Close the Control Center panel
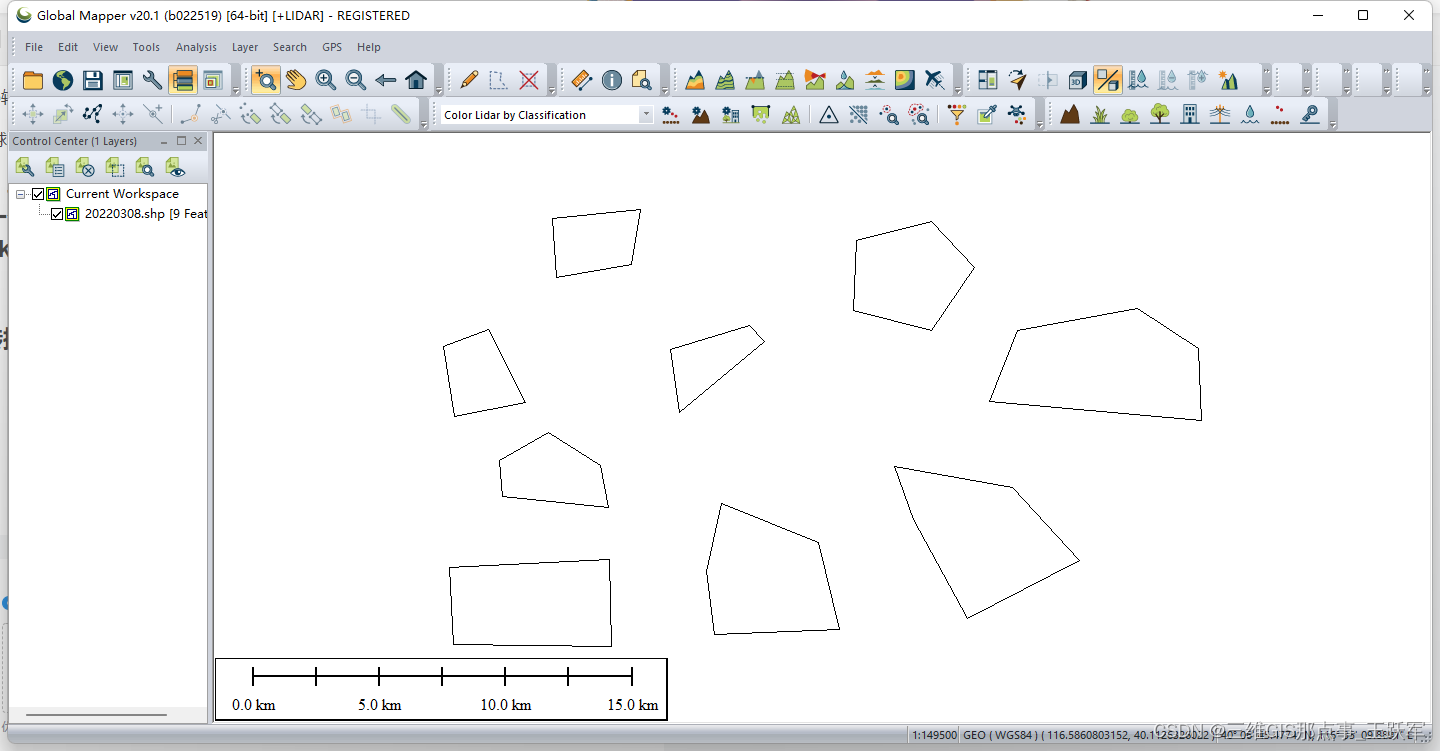Viewport: 1440px width, 751px height. coord(198,141)
